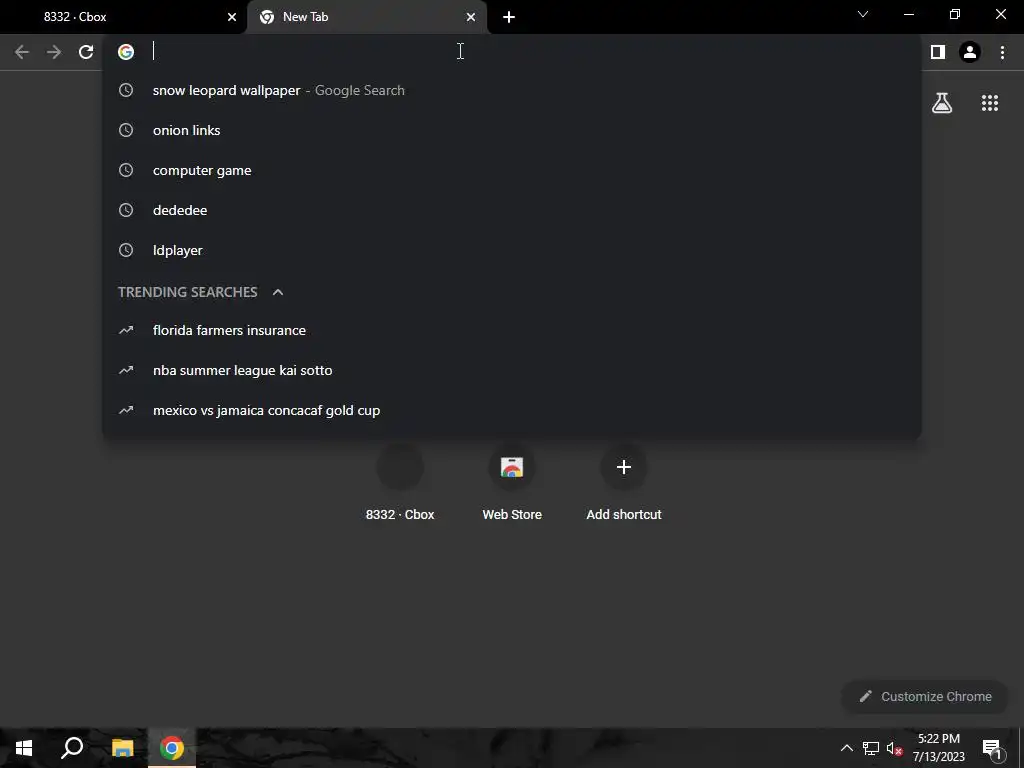Add a new shortcut
This screenshot has width=1024, height=768.
(x=624, y=482)
